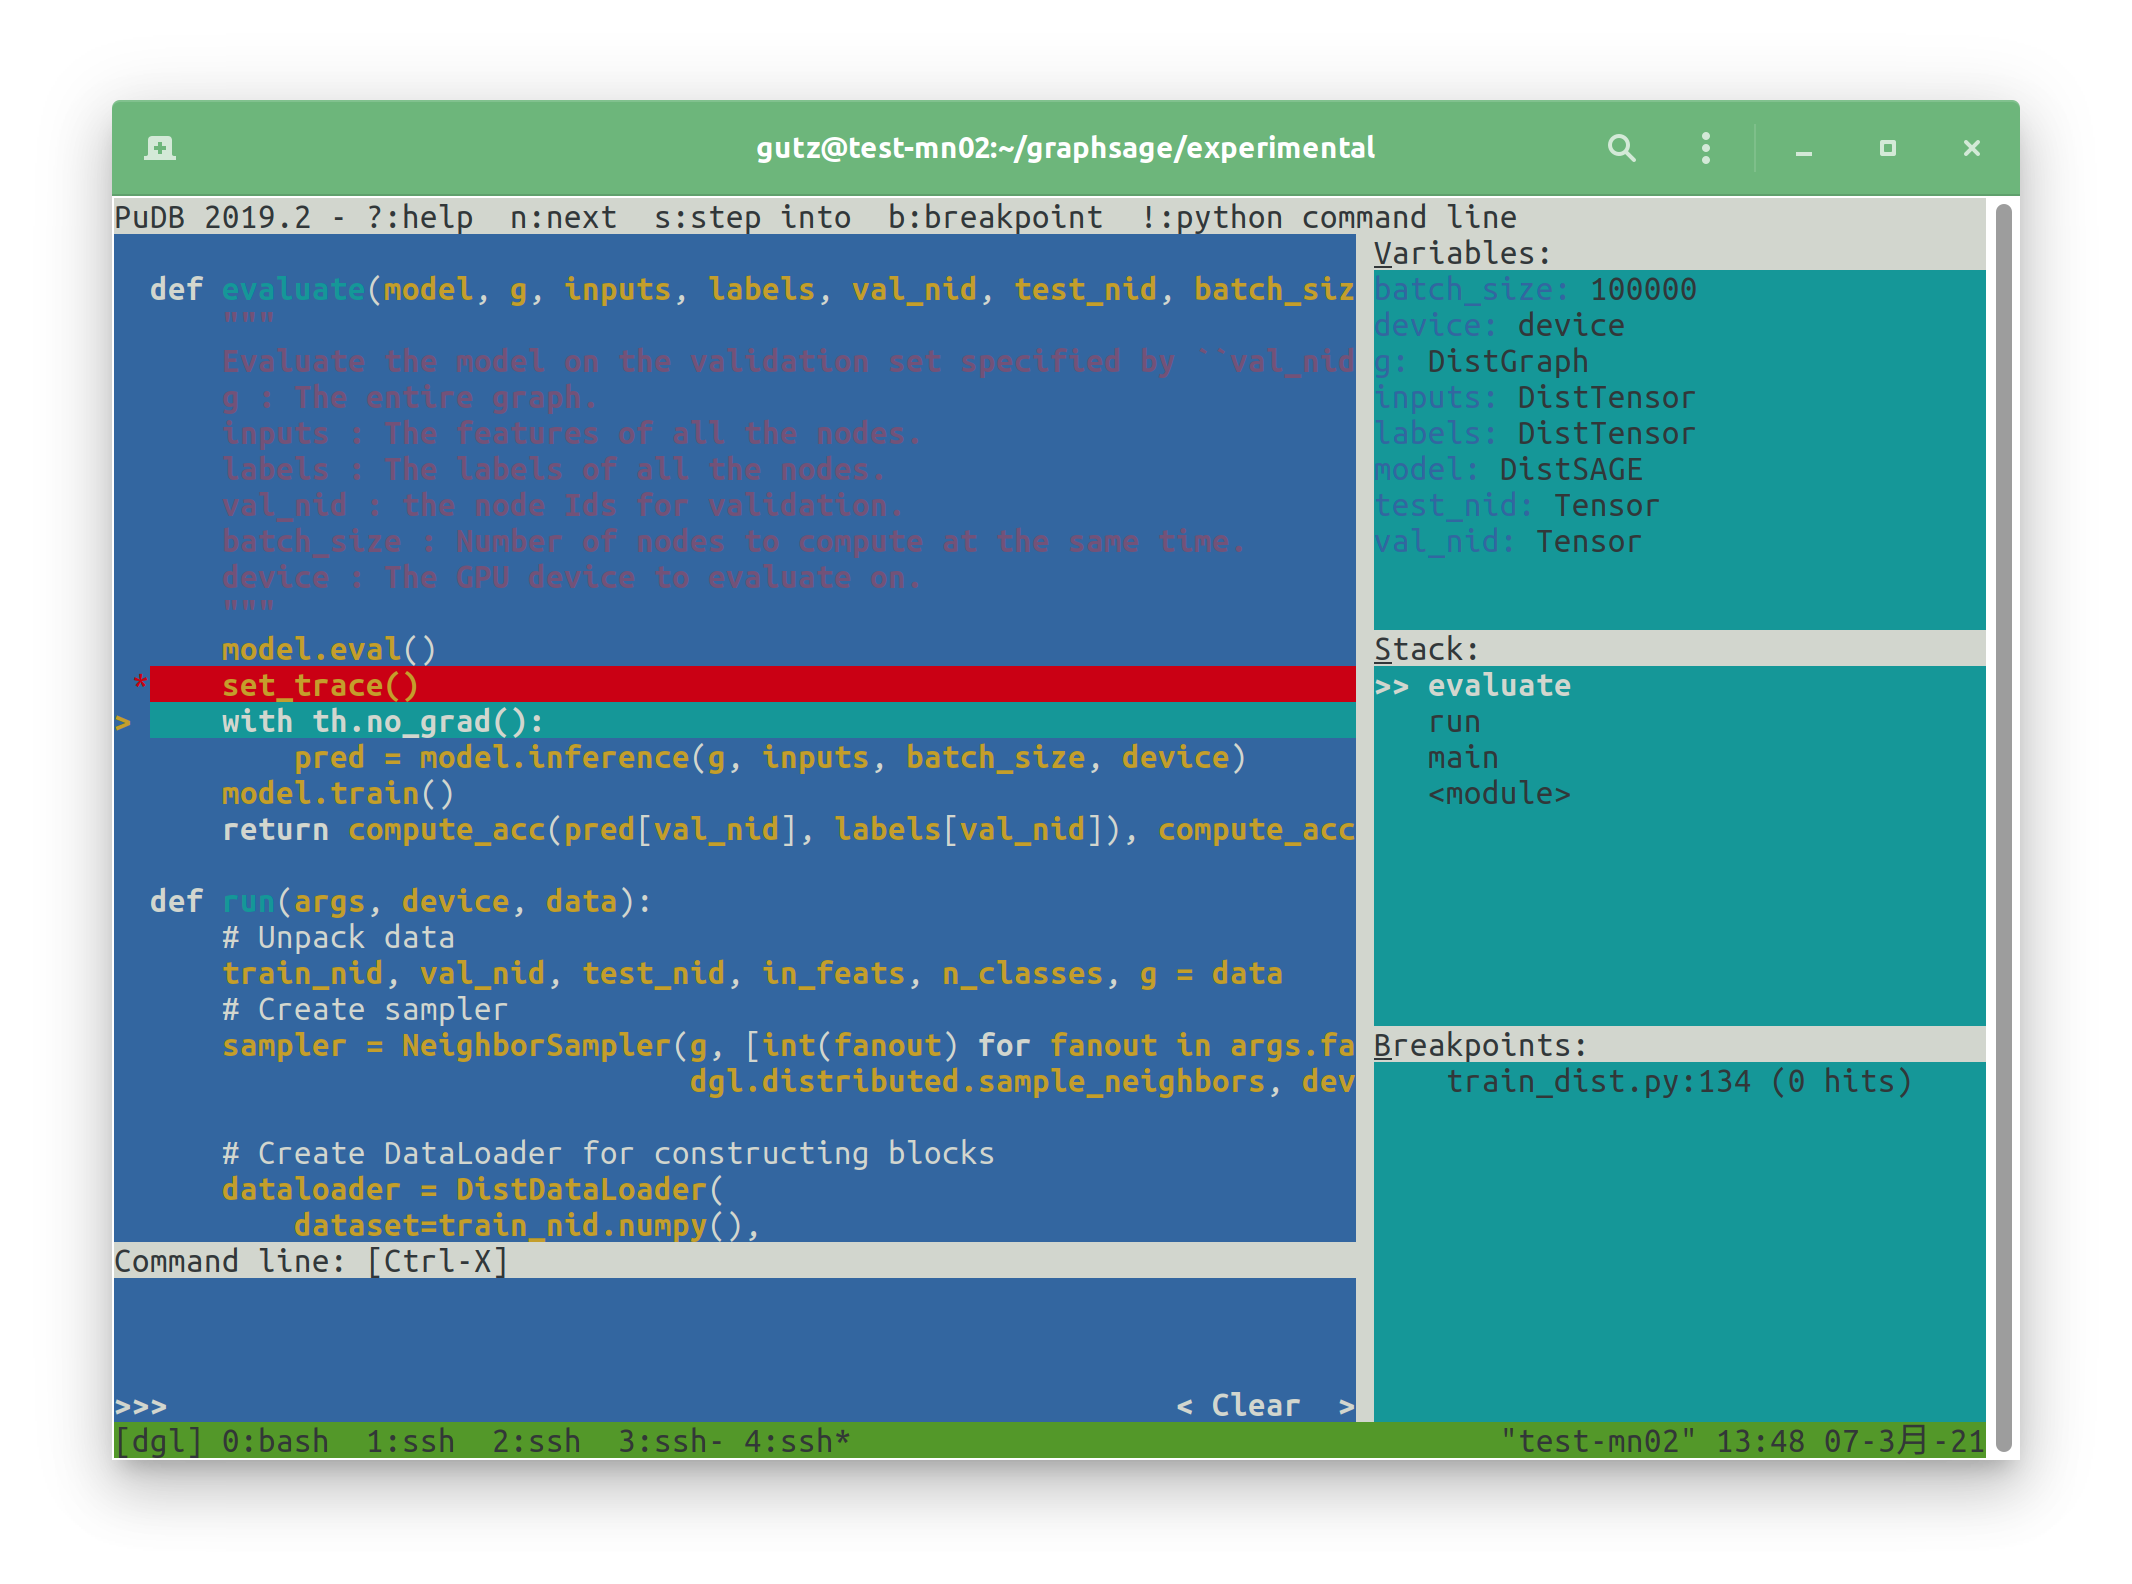Viewport: 2132px width, 1584px height.
Task: Click the 'return compute_acc' line
Action: [788, 829]
